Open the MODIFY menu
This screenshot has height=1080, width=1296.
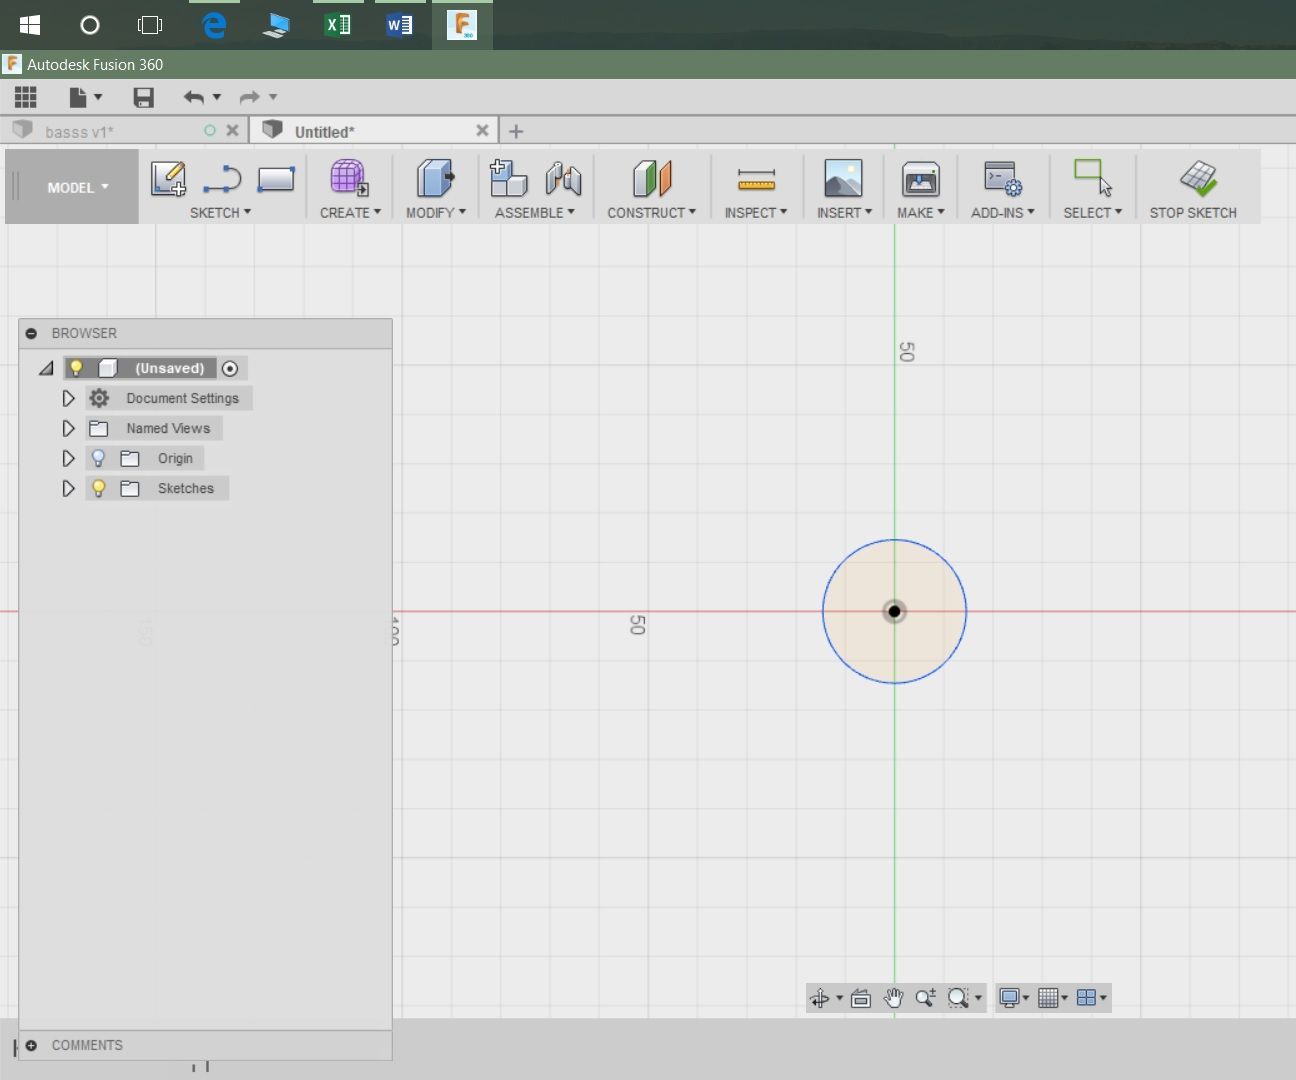coord(436,212)
